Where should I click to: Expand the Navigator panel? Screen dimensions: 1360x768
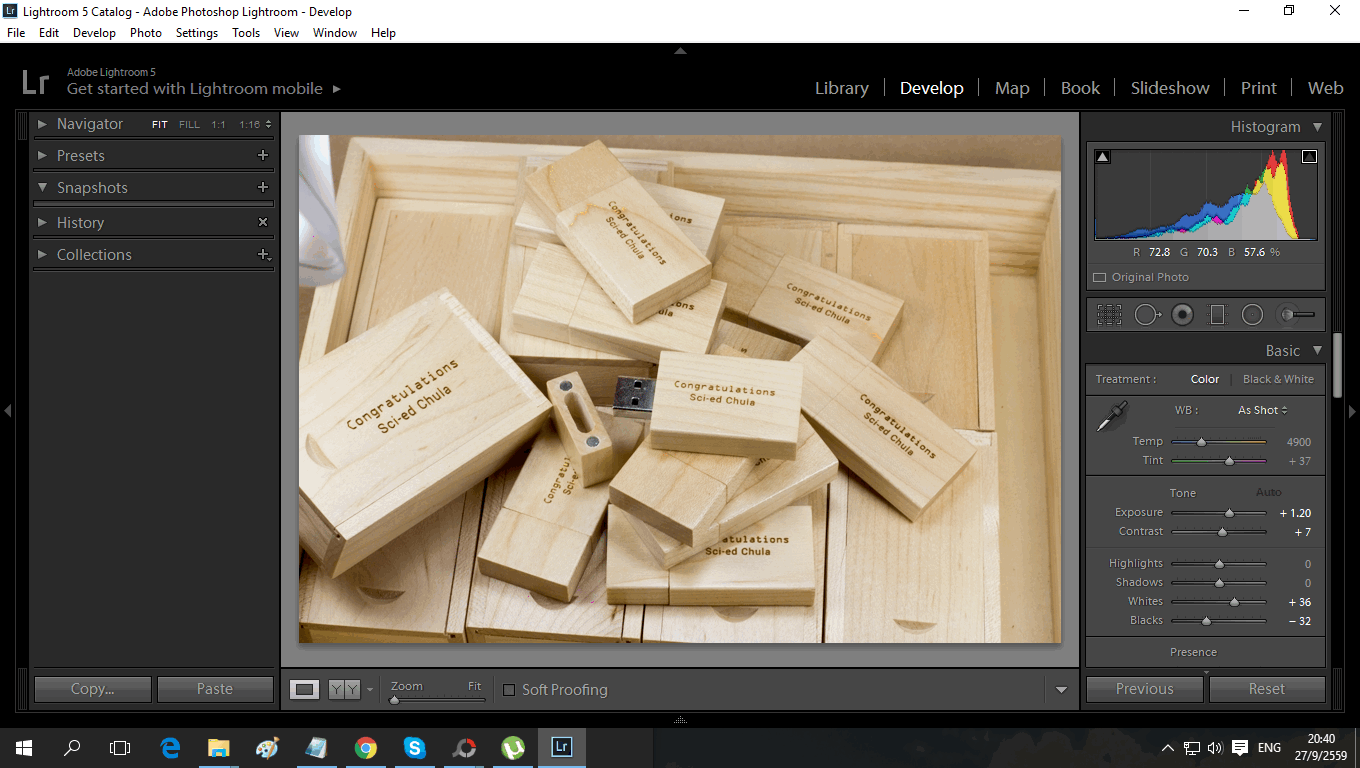tap(42, 124)
